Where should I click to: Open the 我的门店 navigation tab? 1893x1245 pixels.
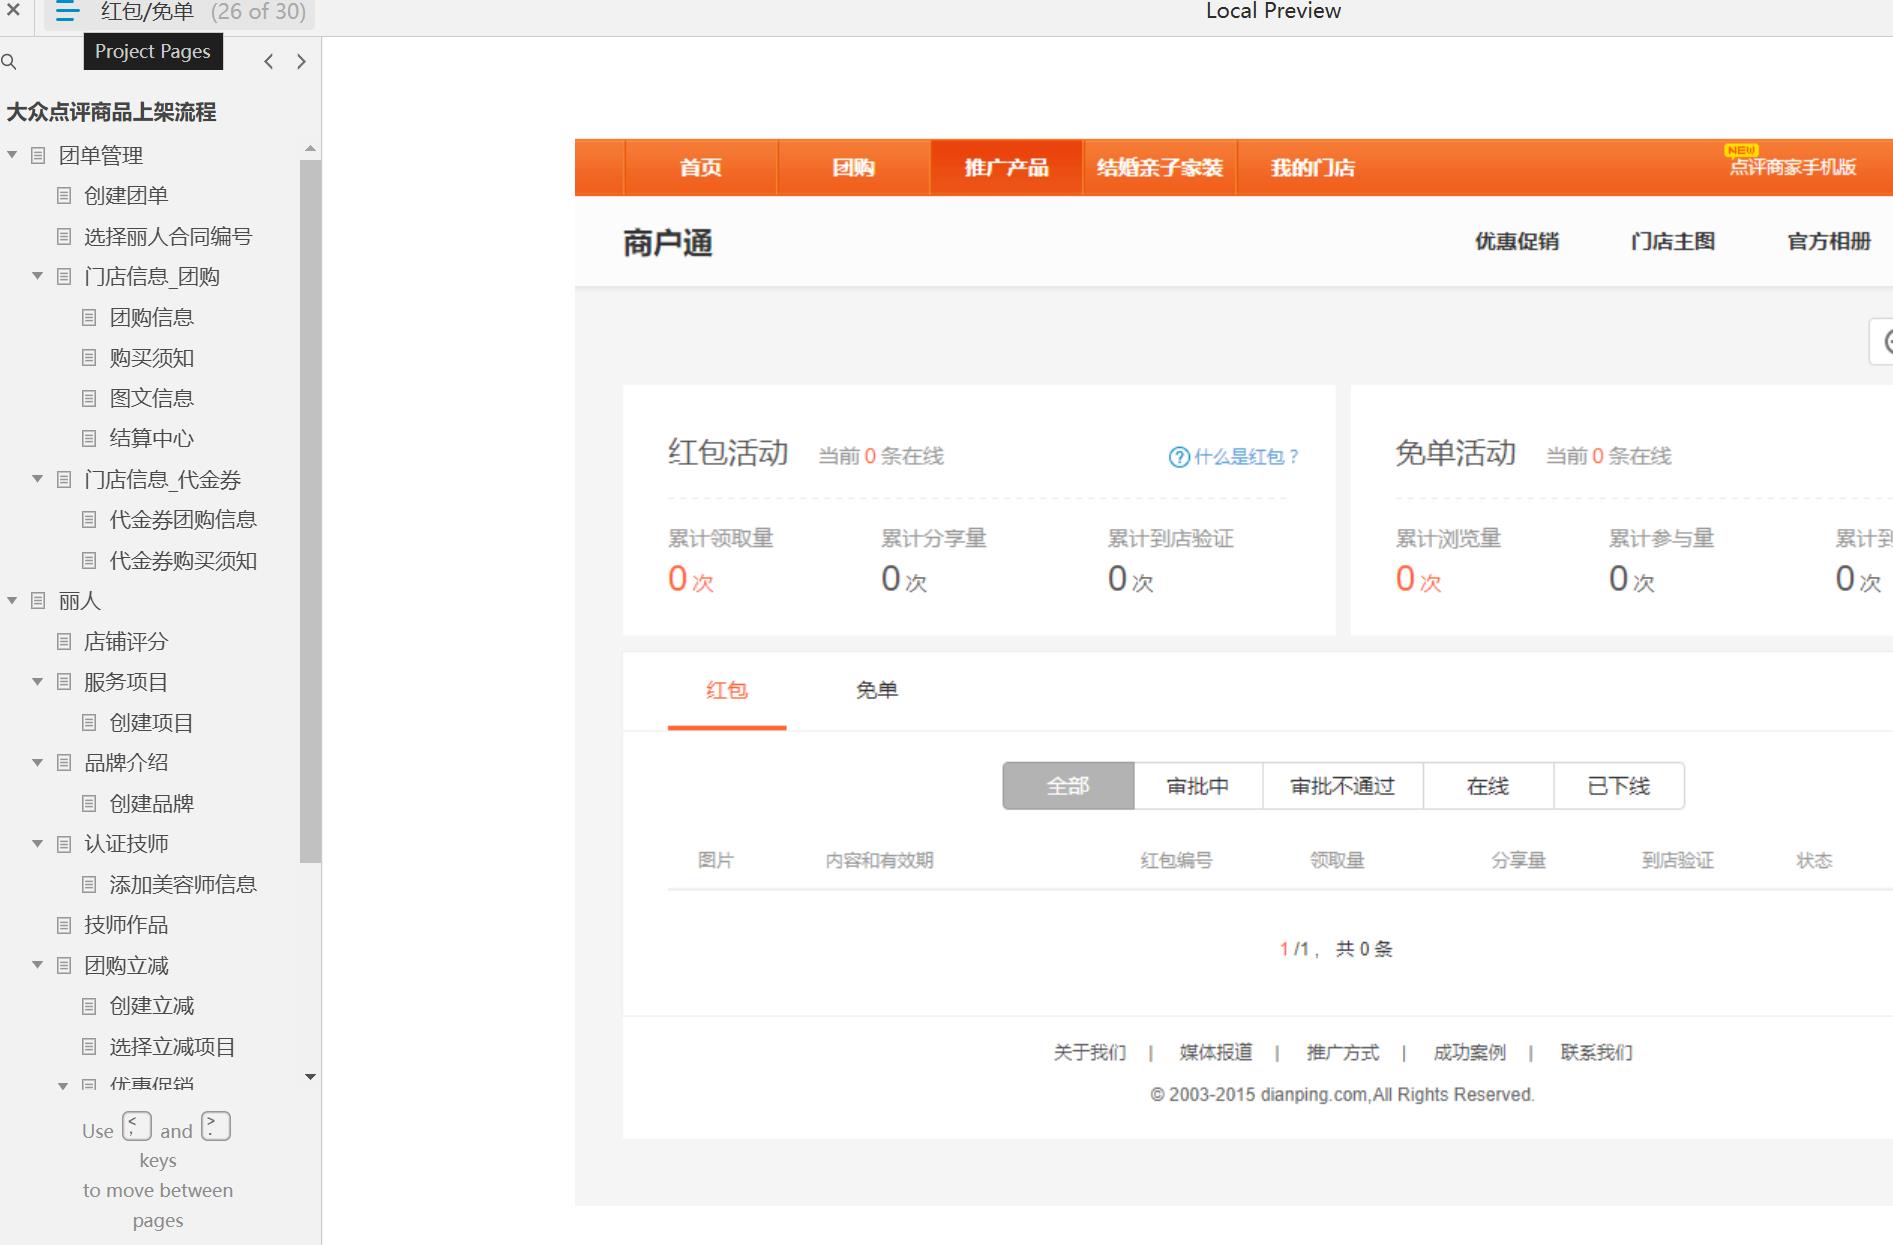(1313, 168)
